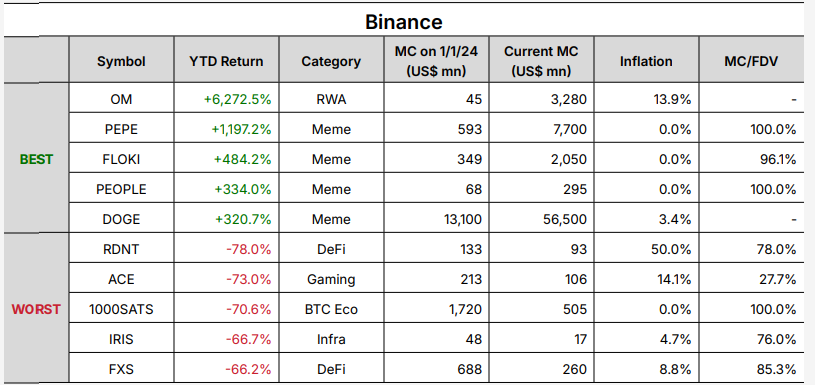Select the OM symbol cell
815x385 pixels.
122,98
